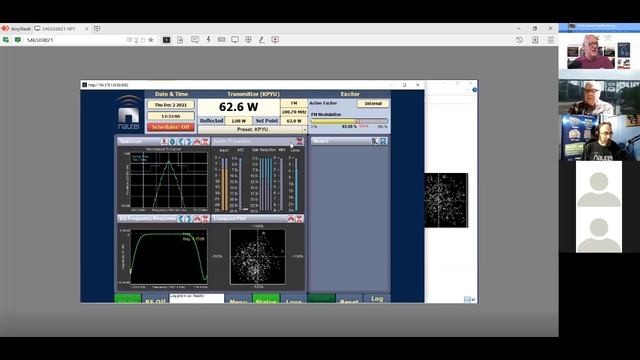Click the green Status button
The image size is (640, 360).
pyautogui.click(x=266, y=299)
